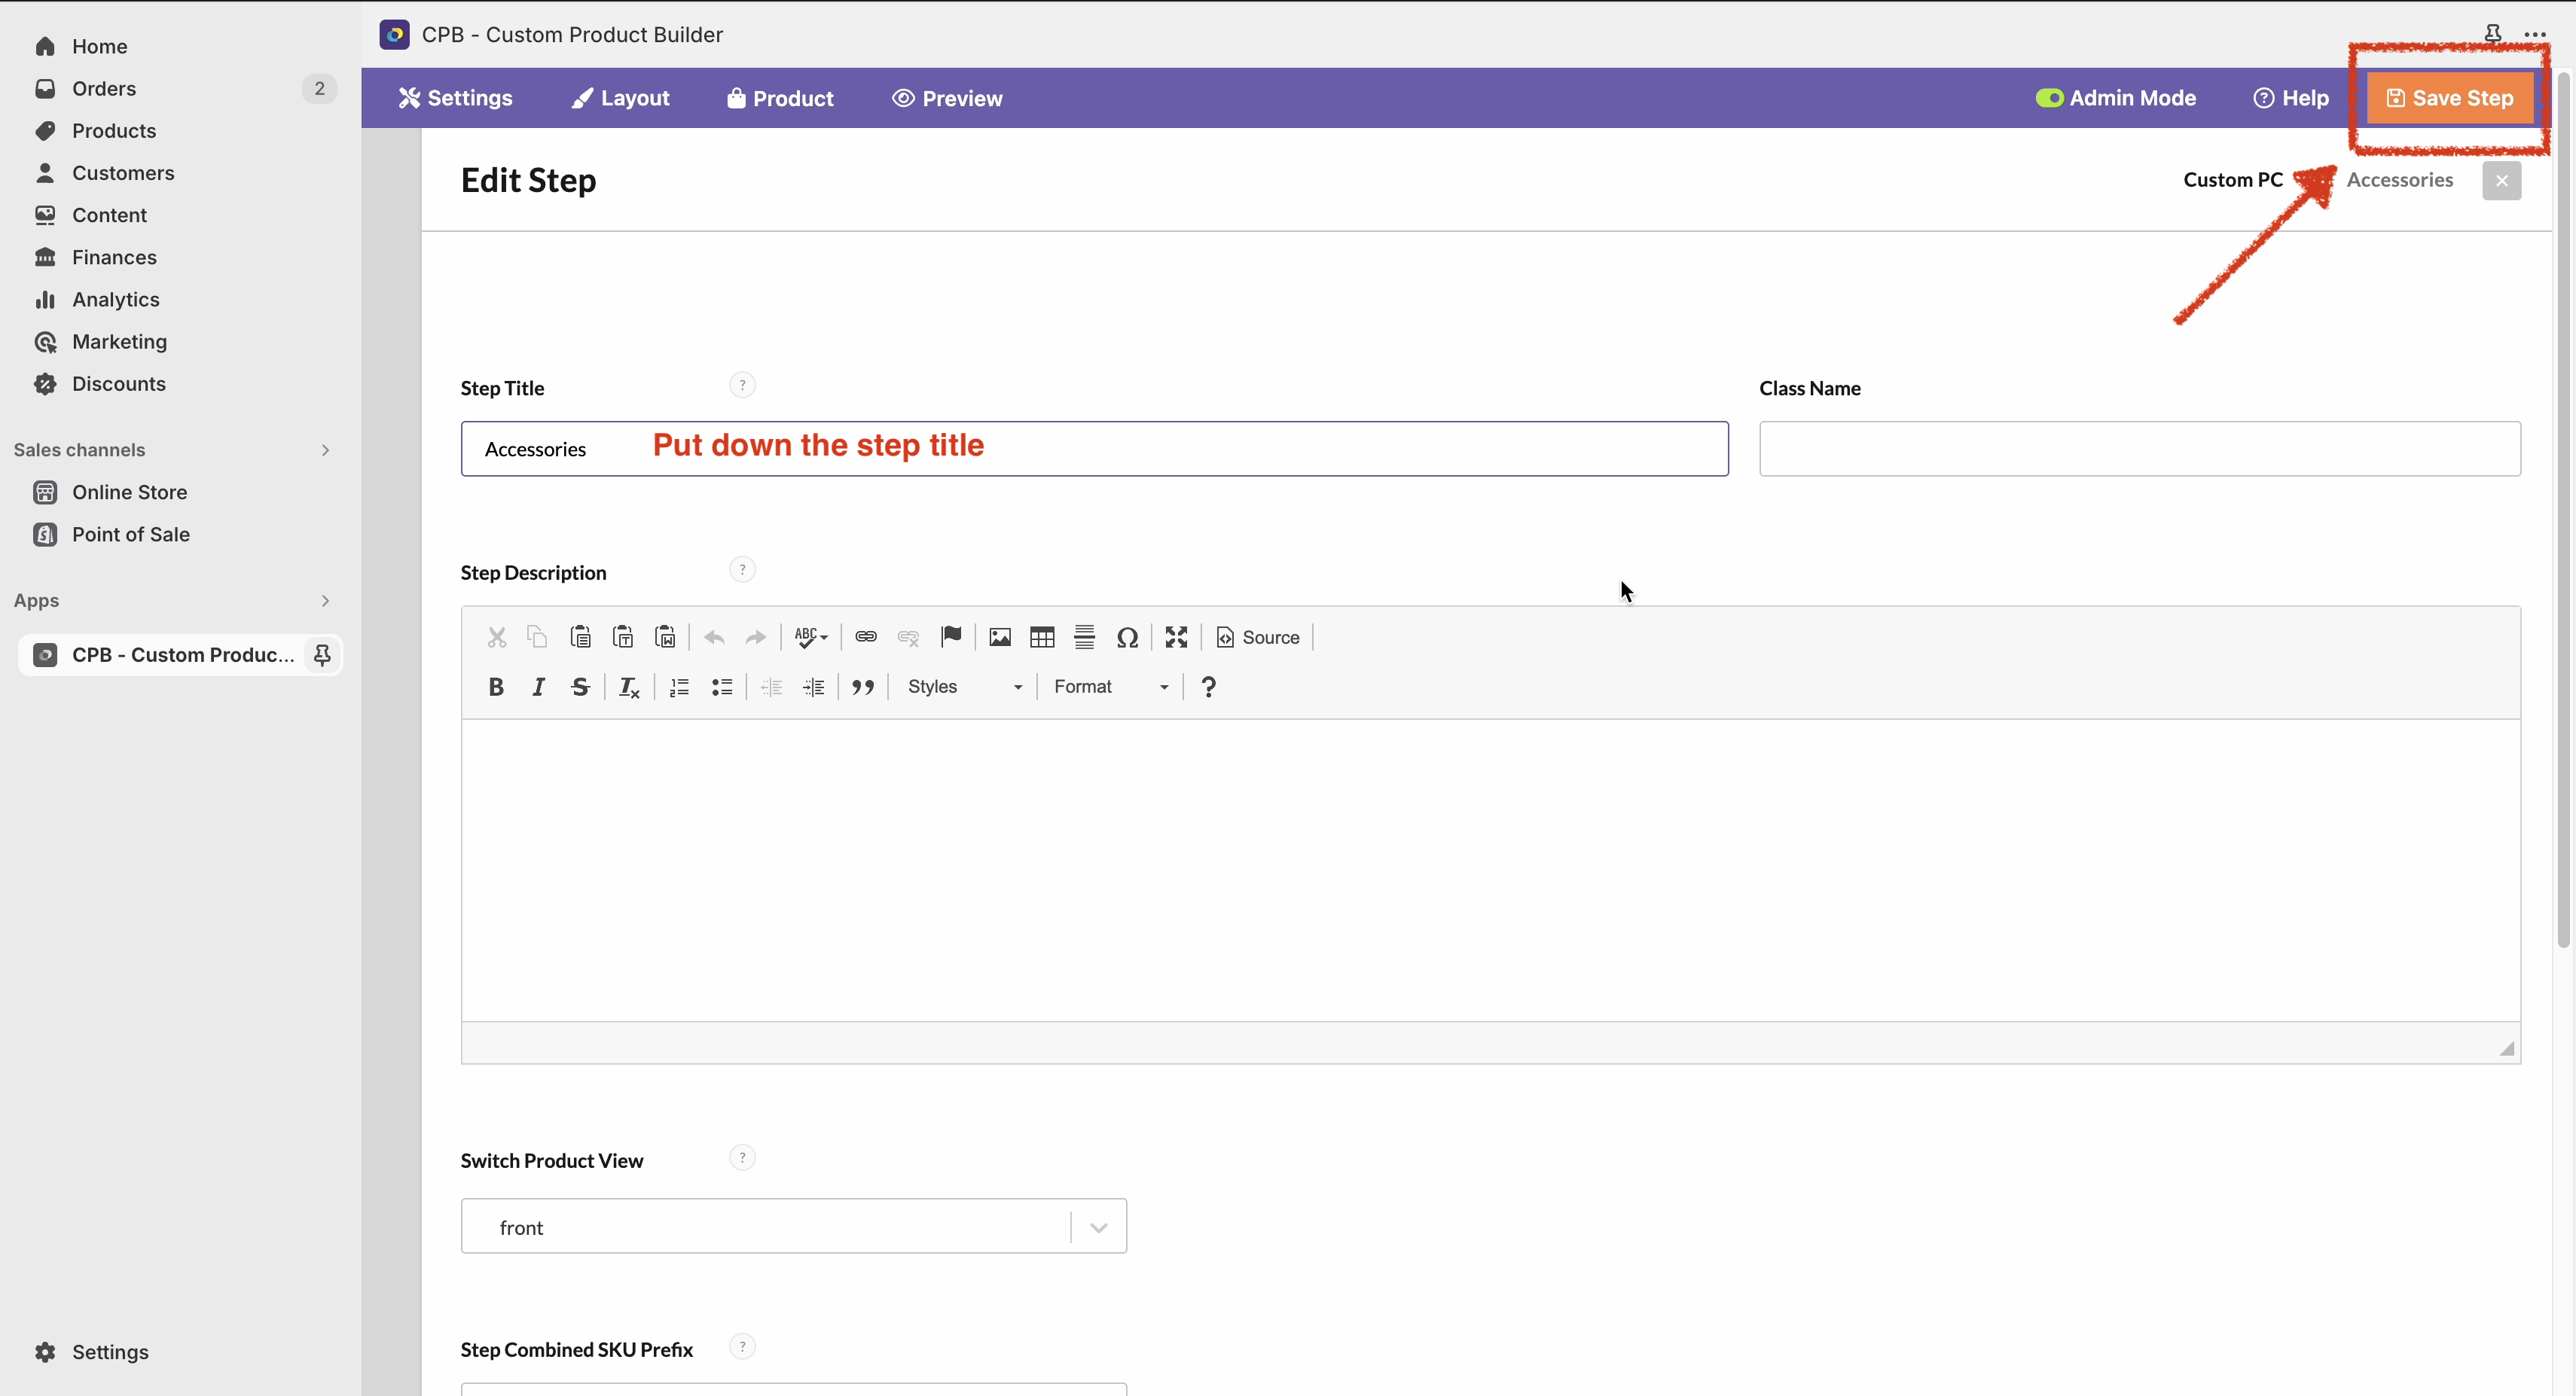Click the Insert Table icon
The width and height of the screenshot is (2576, 1396).
tap(1041, 637)
